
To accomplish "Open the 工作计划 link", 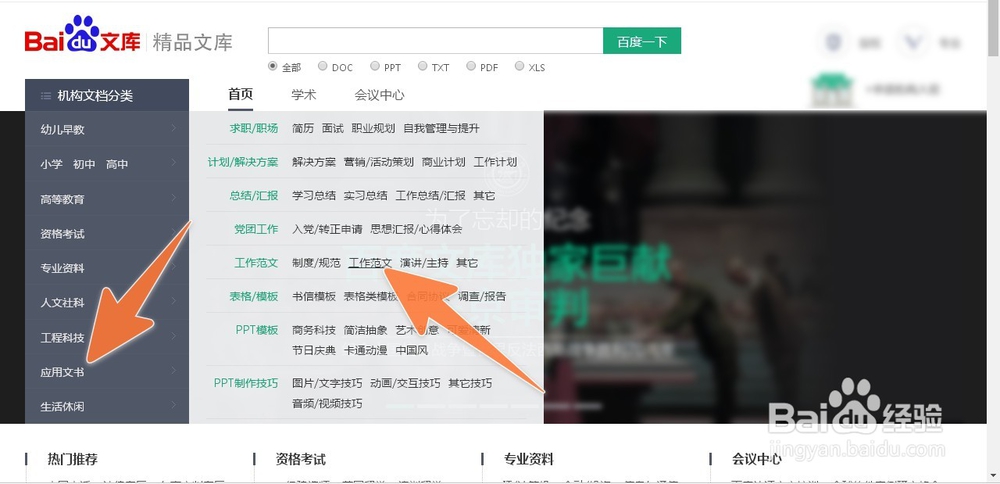I will [496, 162].
